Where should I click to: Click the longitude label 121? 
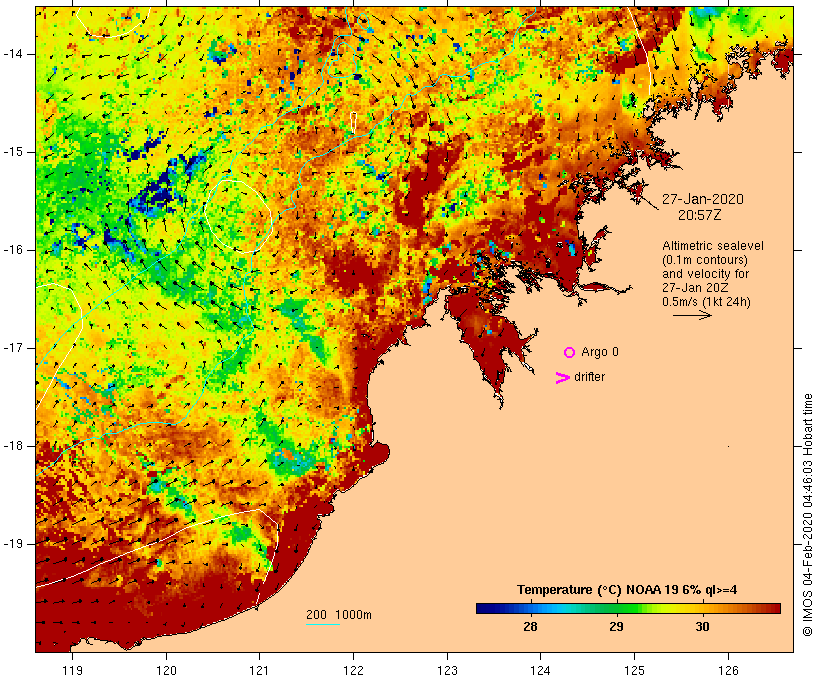pyautogui.click(x=259, y=670)
